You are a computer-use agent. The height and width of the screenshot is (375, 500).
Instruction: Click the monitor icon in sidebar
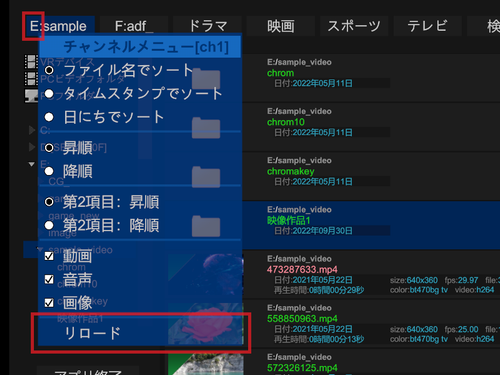(x=31, y=96)
